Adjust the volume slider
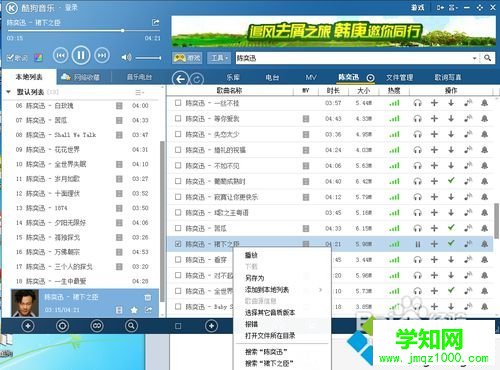The height and width of the screenshot is (370, 500). pyautogui.click(x=149, y=58)
